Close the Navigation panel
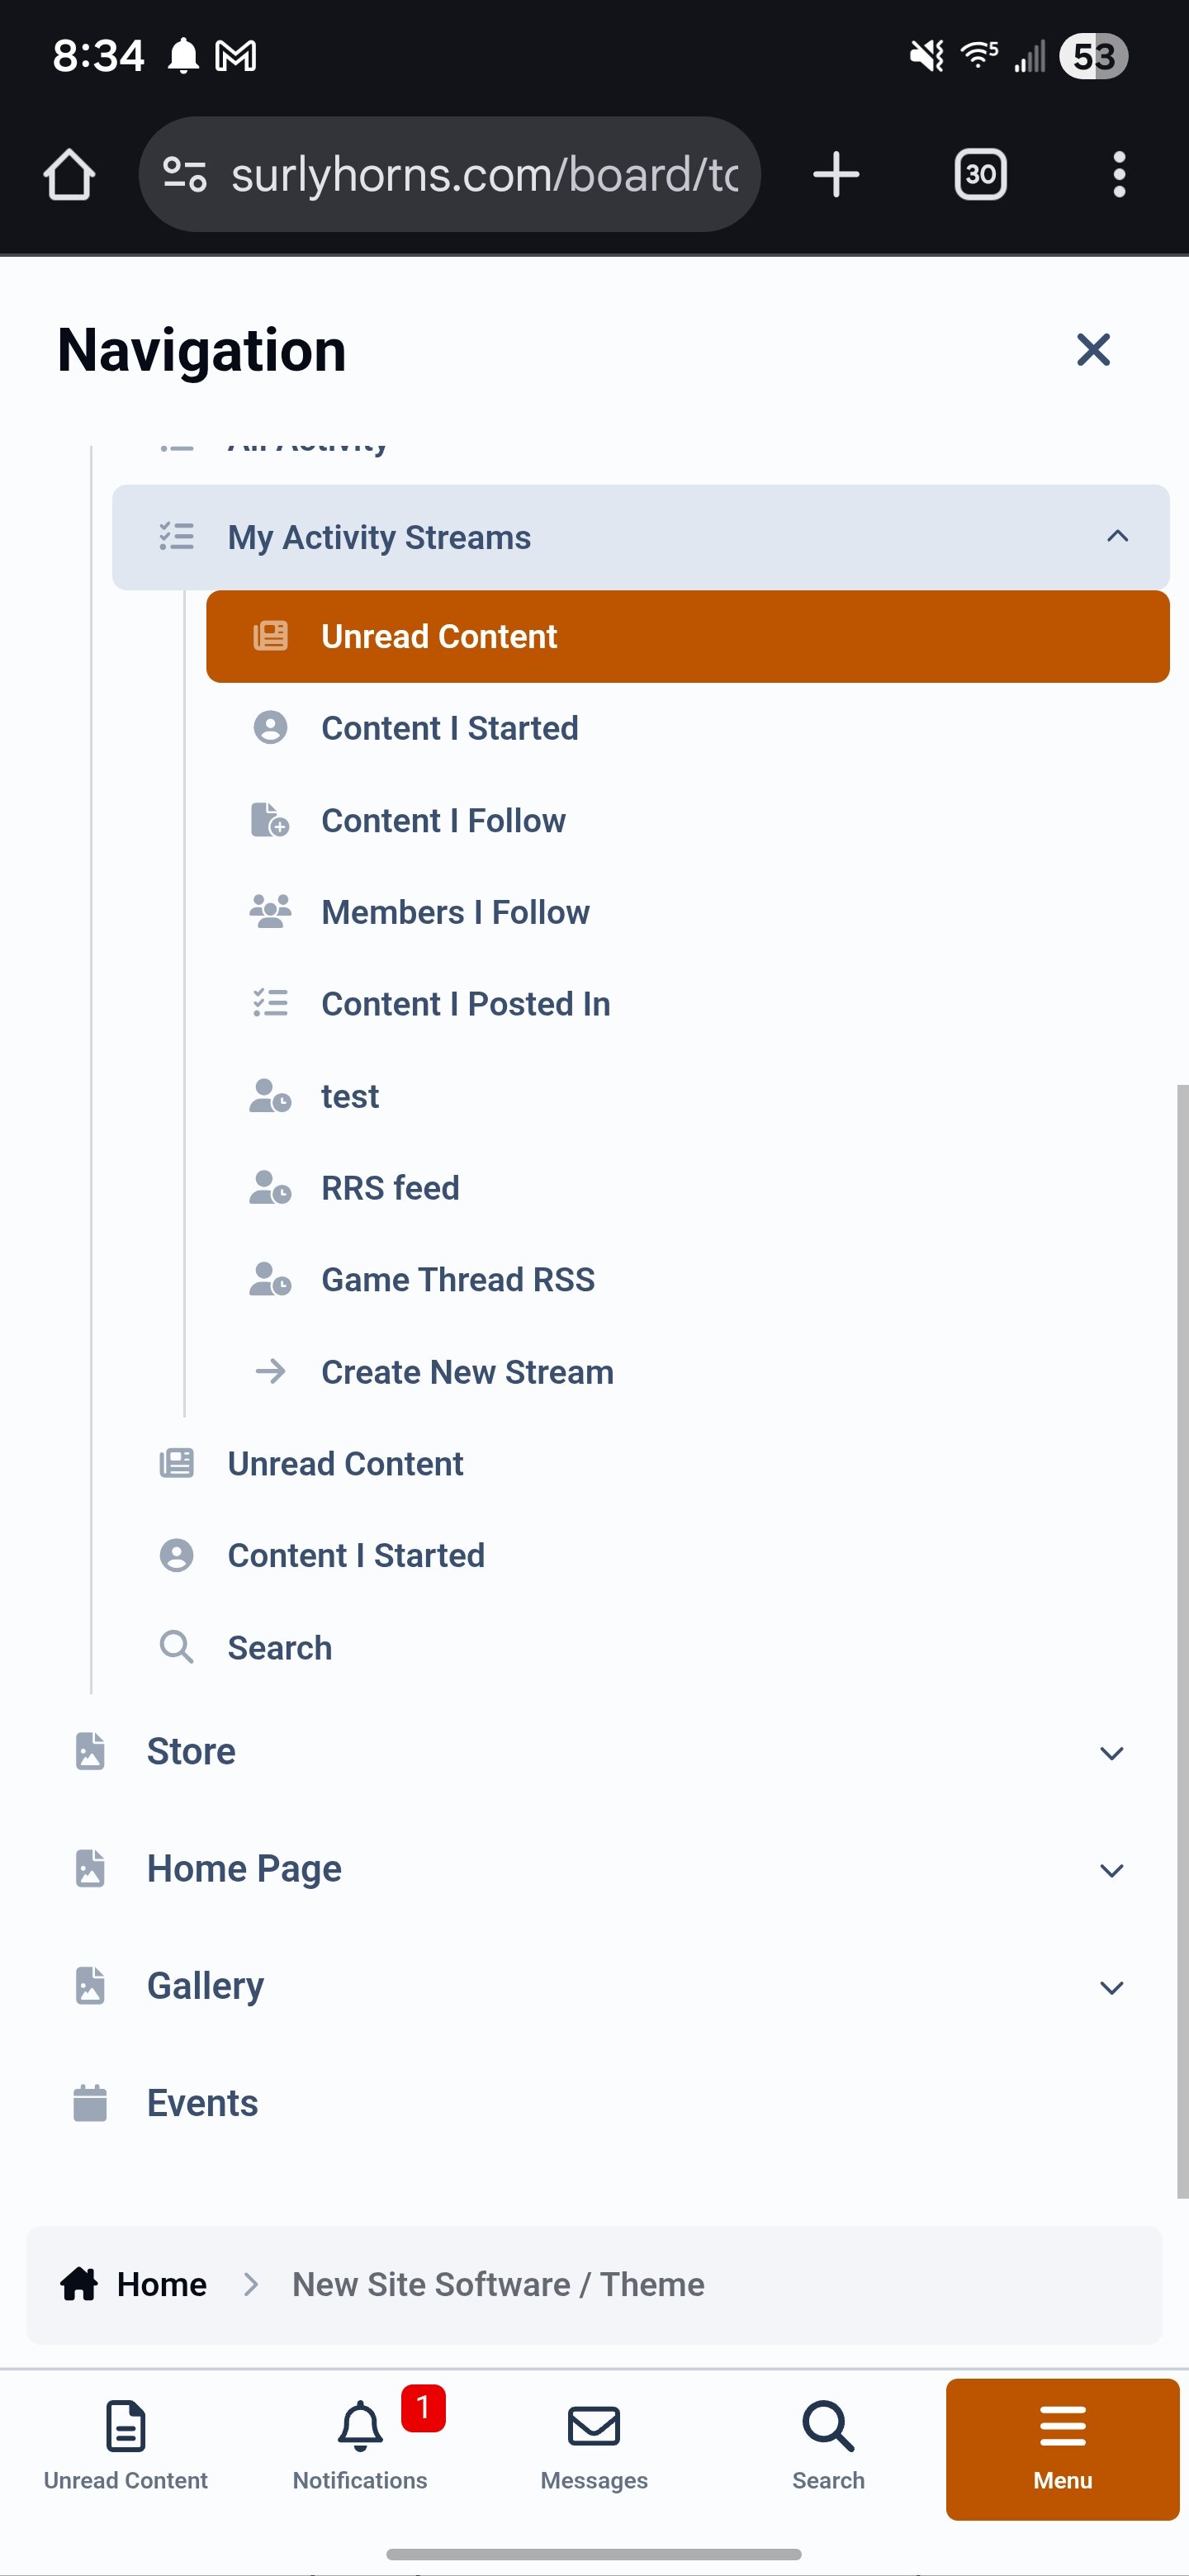 [1093, 350]
